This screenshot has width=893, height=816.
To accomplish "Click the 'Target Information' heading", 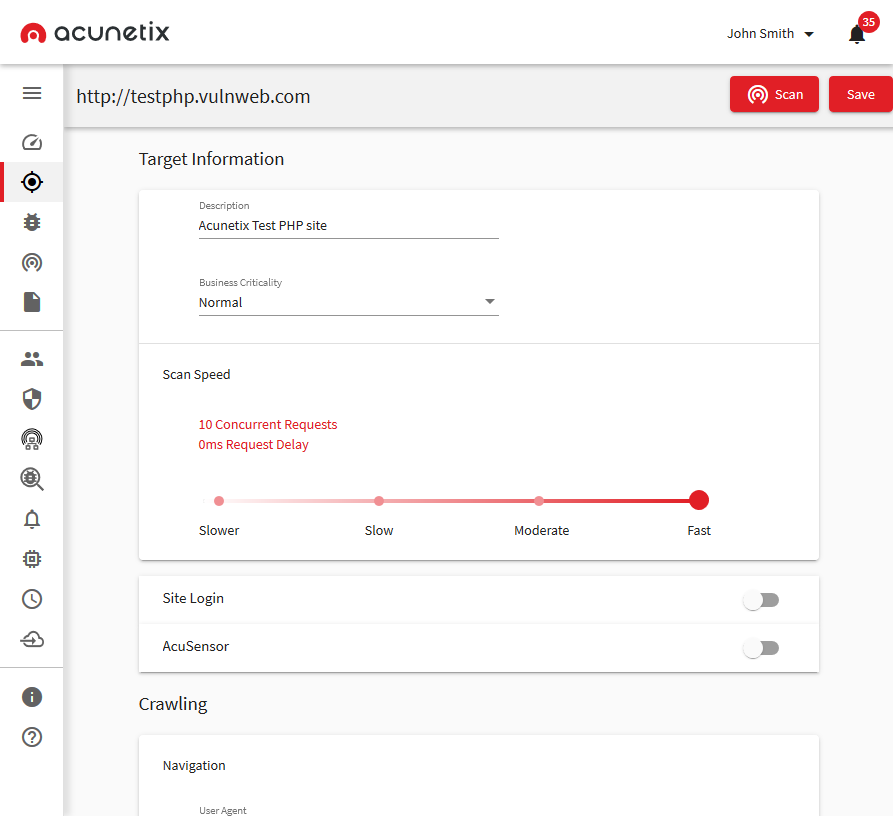I will pyautogui.click(x=211, y=159).
